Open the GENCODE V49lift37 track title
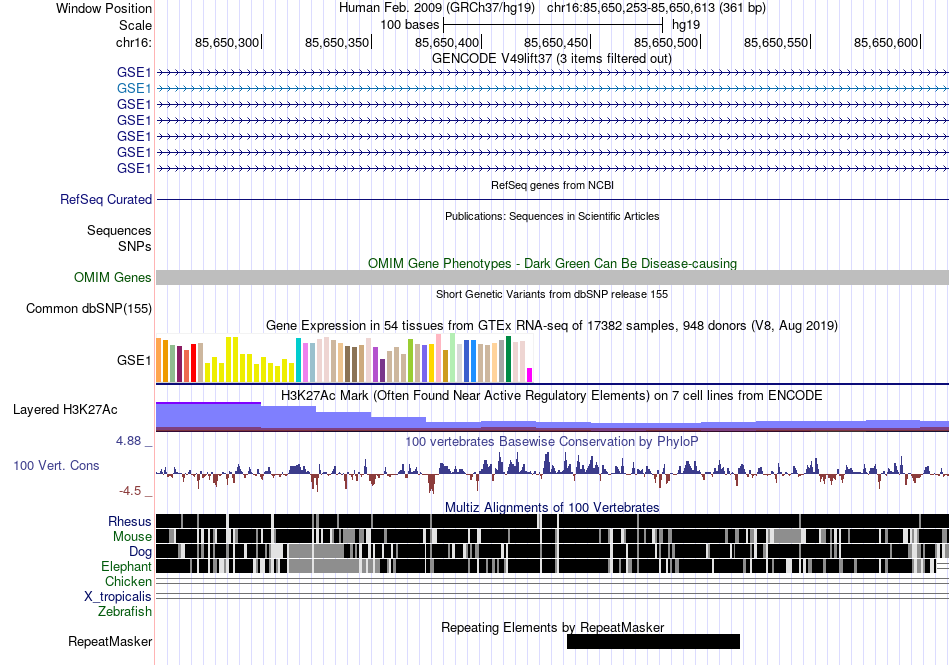The height and width of the screenshot is (665, 950). click(x=551, y=59)
